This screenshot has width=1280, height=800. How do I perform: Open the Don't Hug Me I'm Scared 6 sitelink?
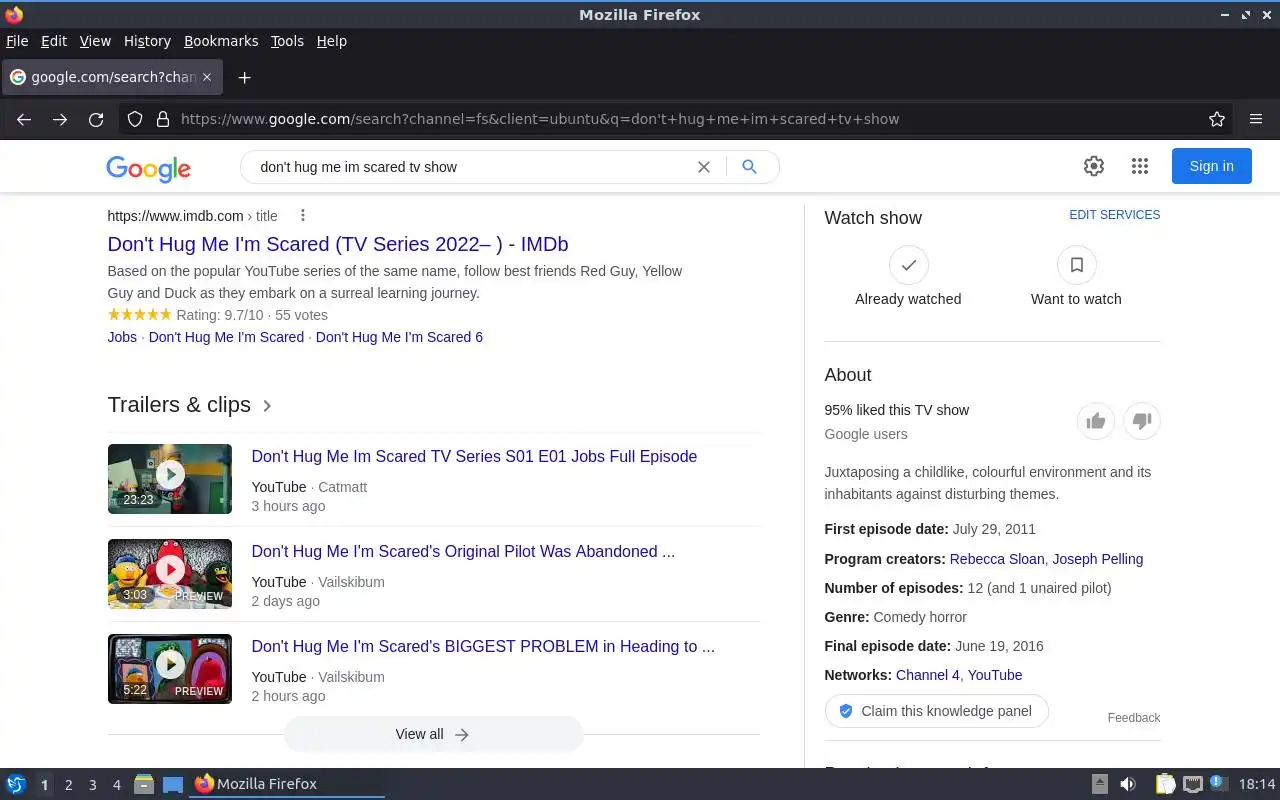tap(399, 337)
